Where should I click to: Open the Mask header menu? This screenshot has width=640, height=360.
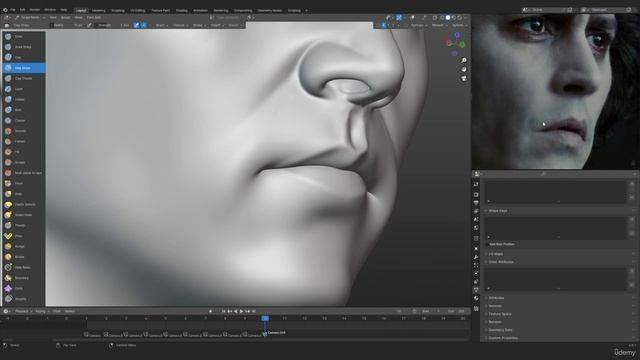(x=78, y=18)
